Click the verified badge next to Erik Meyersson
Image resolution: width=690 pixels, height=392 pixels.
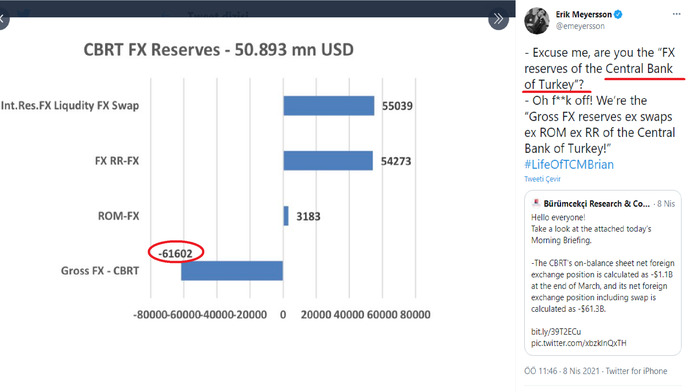coord(618,15)
